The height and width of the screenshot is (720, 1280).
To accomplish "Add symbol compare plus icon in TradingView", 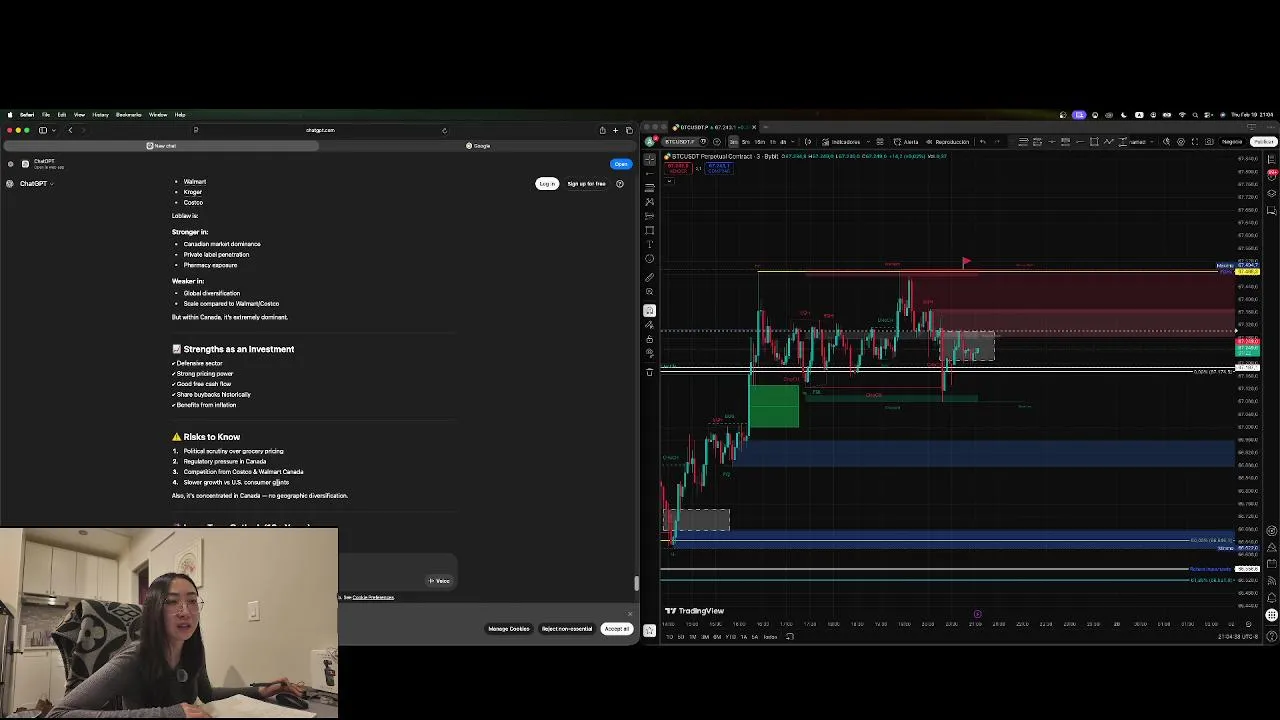I will coord(716,142).
